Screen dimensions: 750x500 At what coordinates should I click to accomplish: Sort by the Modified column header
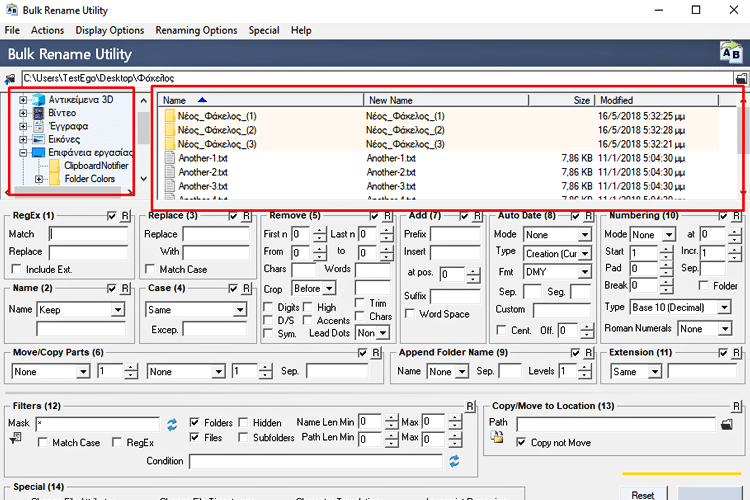coord(656,100)
